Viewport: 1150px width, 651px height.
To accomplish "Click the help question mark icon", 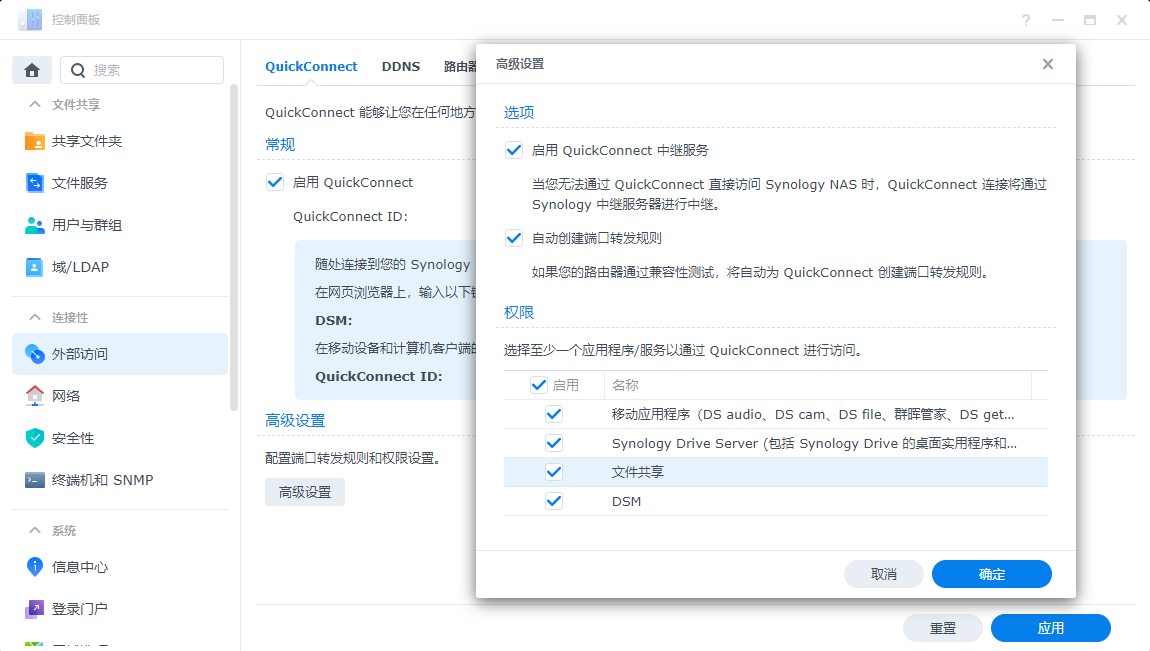I will click(1026, 20).
